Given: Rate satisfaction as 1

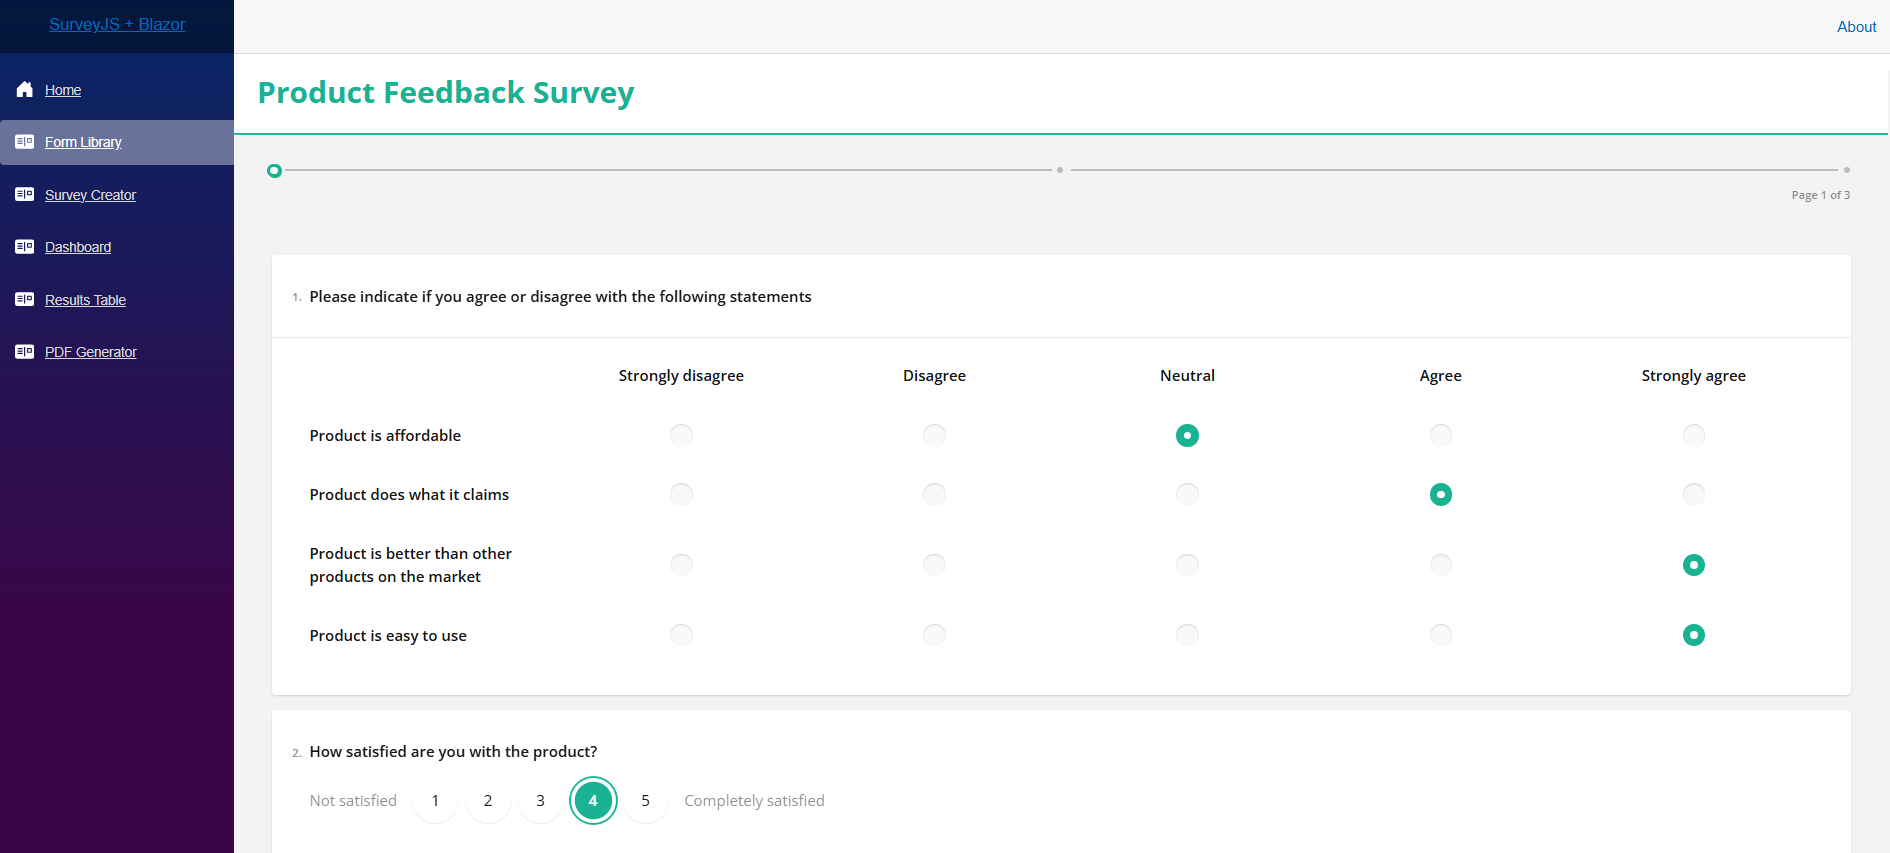Looking at the screenshot, I should pos(435,801).
